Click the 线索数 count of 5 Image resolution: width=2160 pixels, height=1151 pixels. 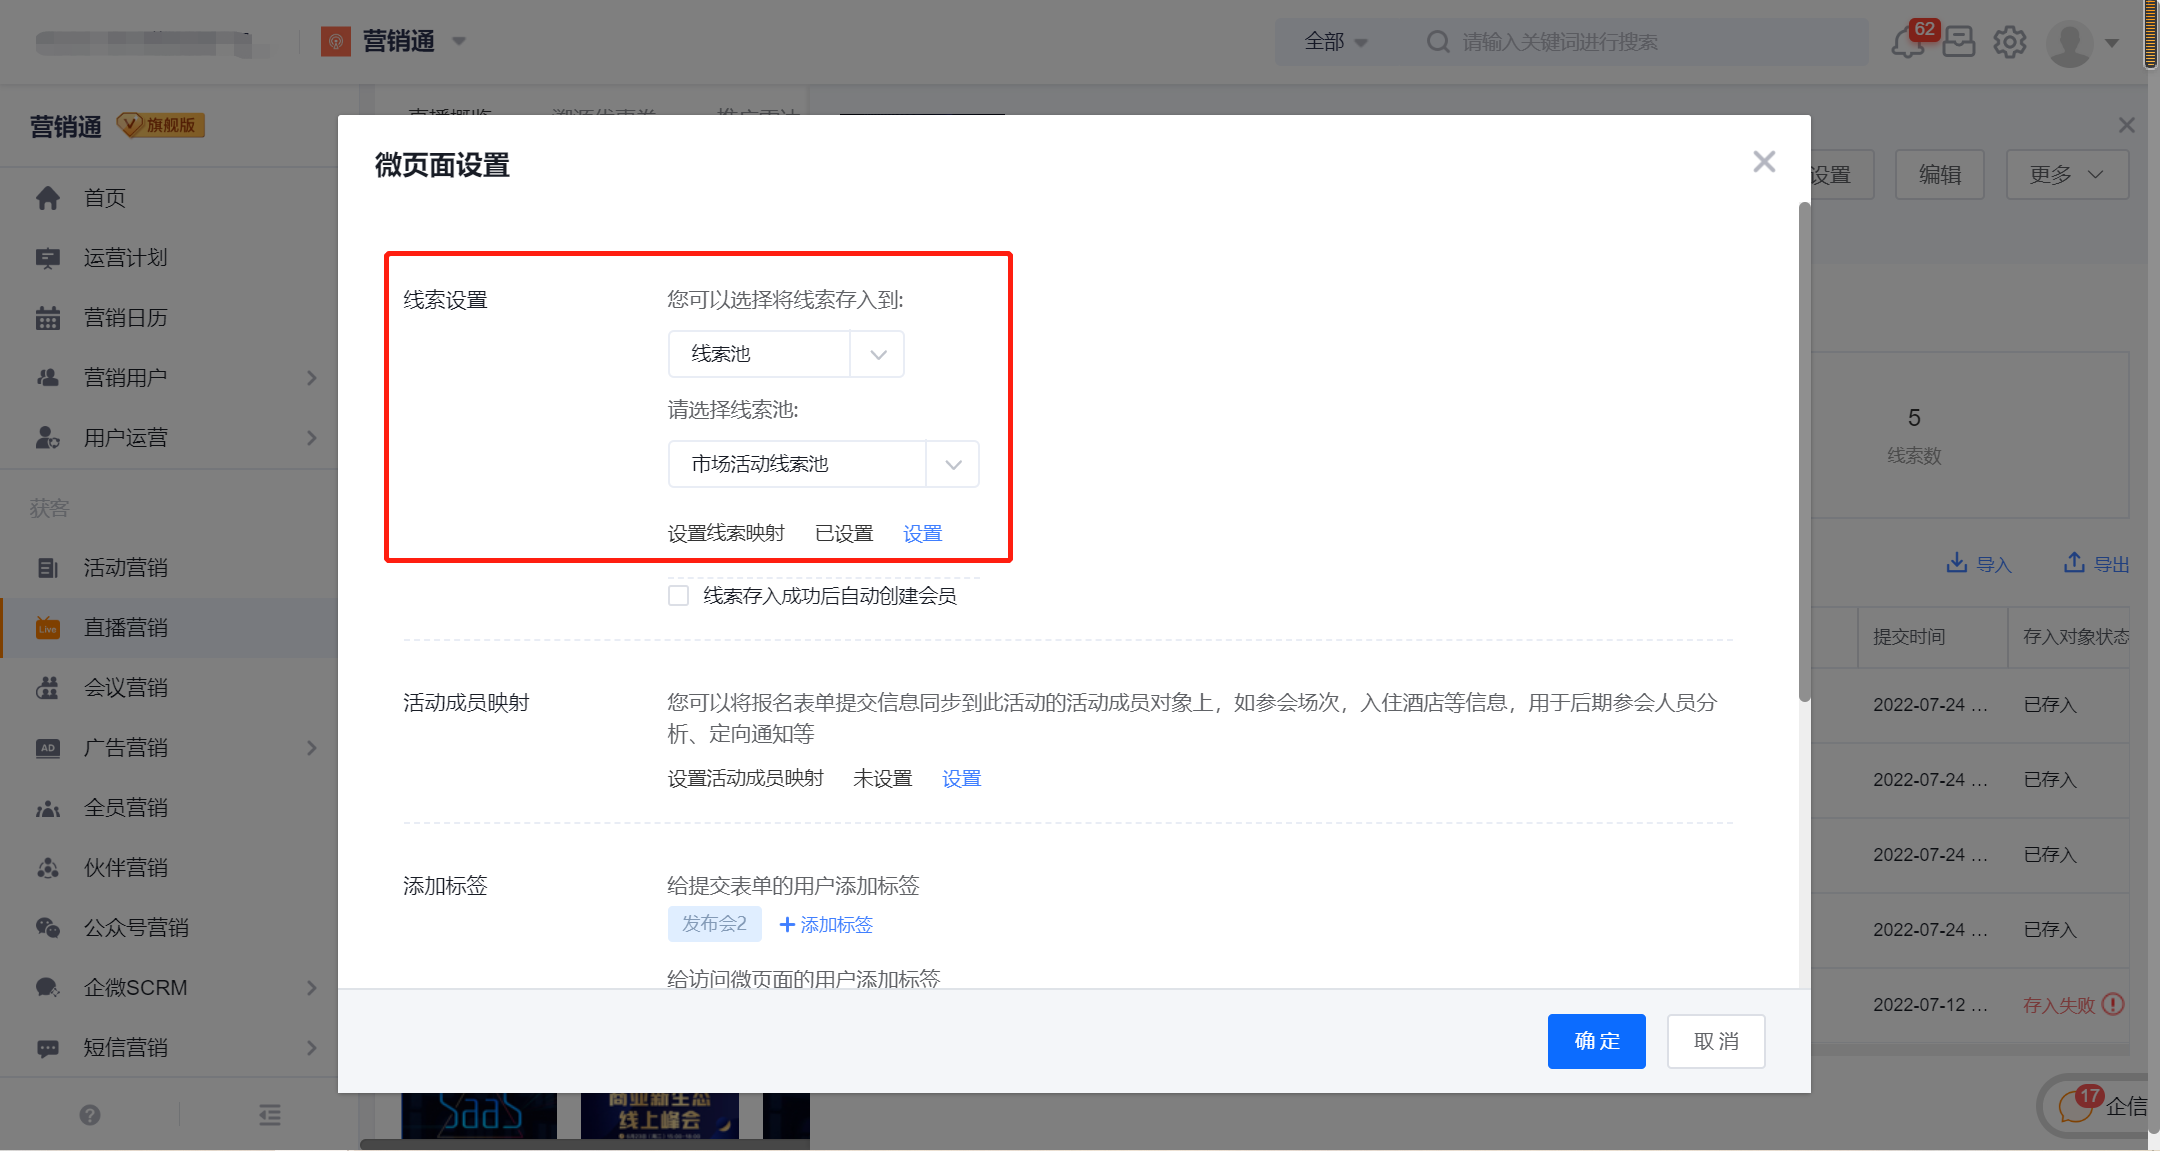1914,418
